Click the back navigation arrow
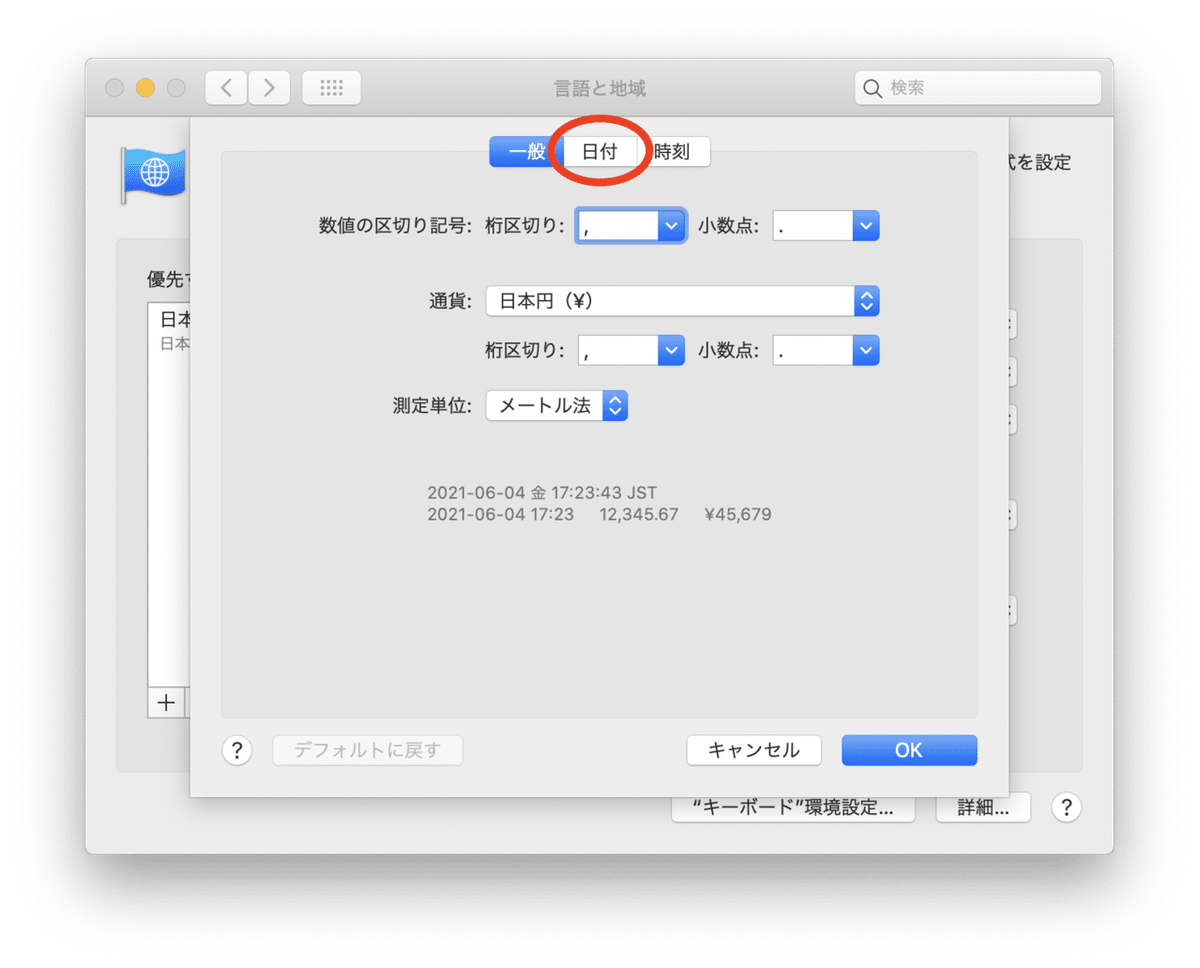The width and height of the screenshot is (1200, 968). tap(225, 88)
